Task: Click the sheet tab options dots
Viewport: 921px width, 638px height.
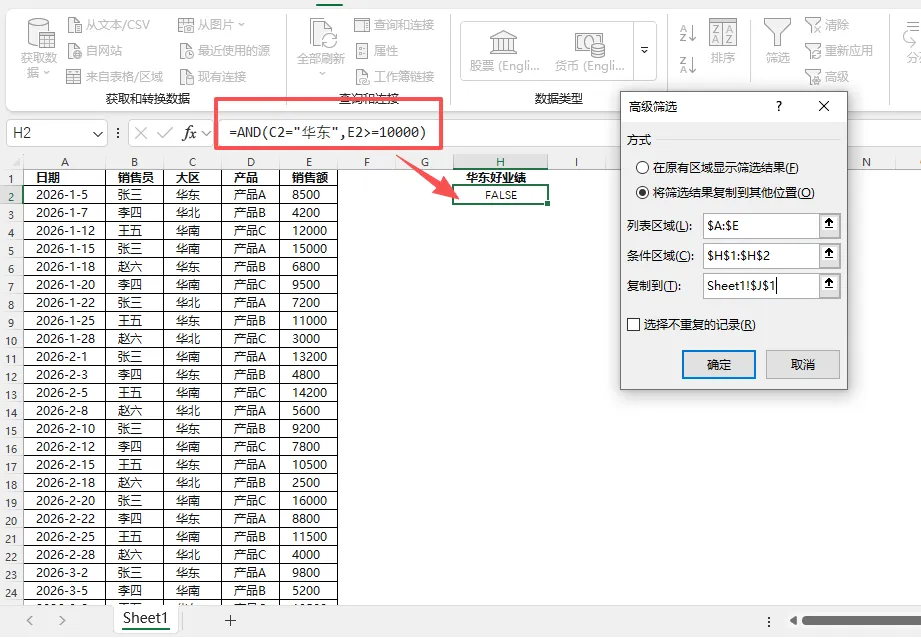Action: click(769, 621)
